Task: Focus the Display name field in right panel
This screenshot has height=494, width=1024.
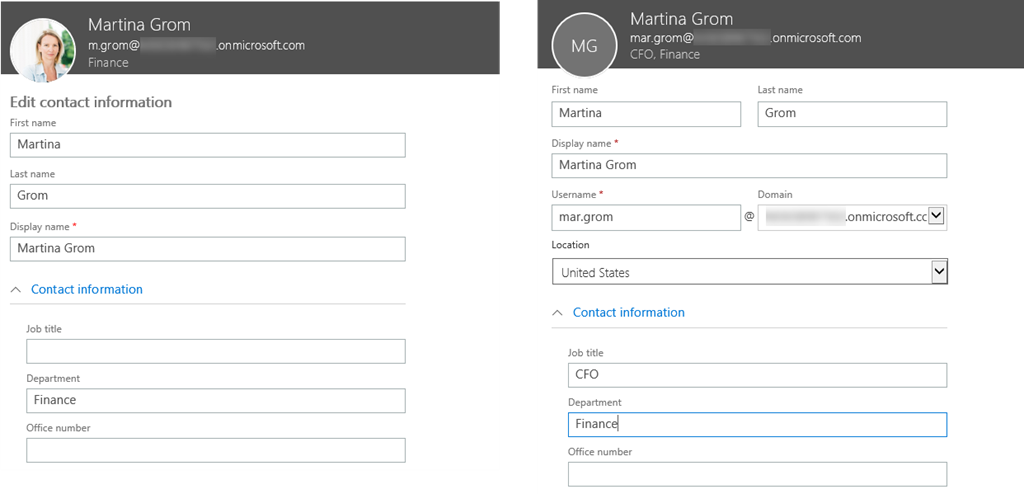Action: coord(748,165)
